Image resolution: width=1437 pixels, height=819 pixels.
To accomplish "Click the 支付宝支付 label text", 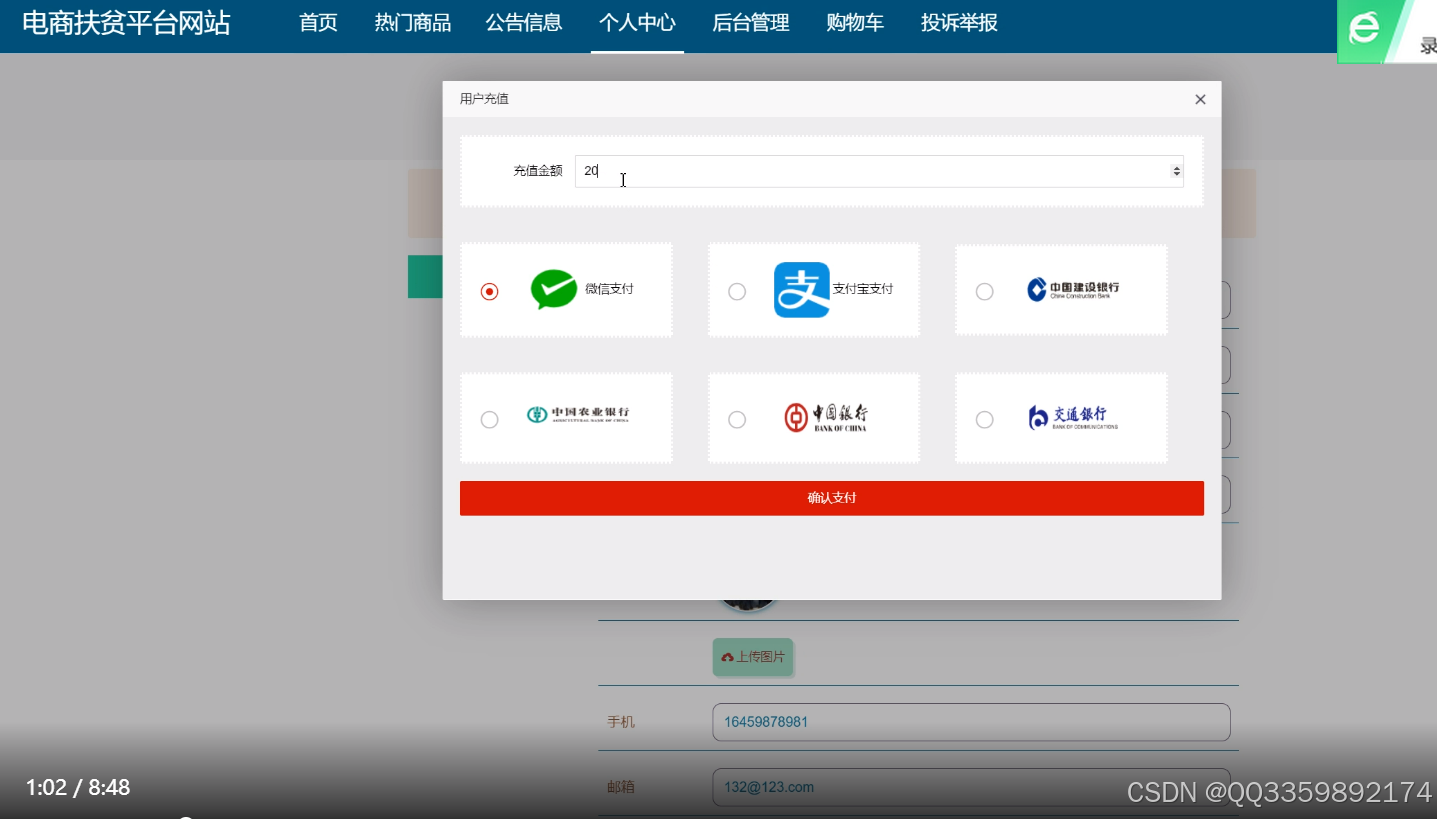I will (863, 289).
